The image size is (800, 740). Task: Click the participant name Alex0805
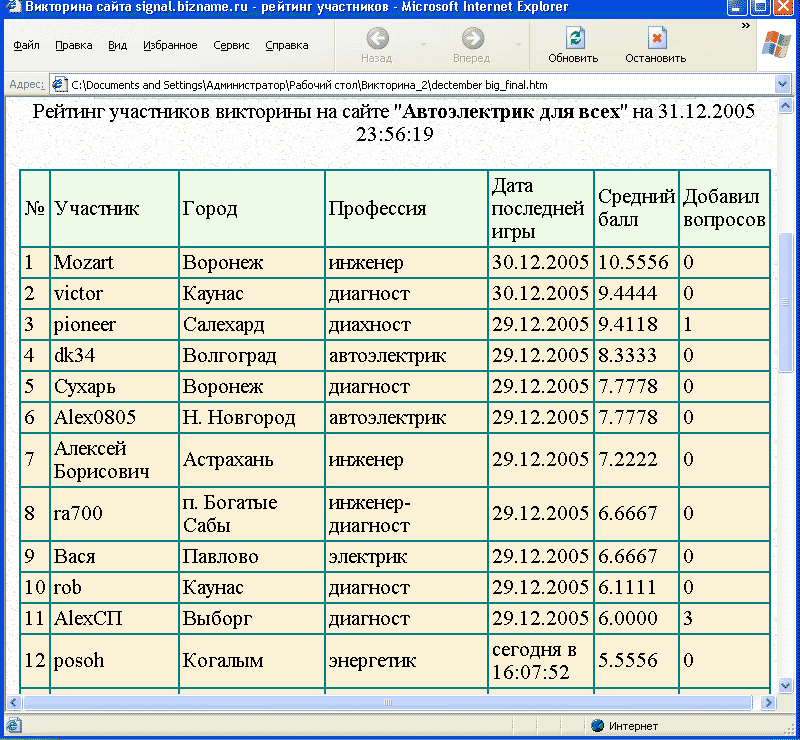pyautogui.click(x=95, y=417)
